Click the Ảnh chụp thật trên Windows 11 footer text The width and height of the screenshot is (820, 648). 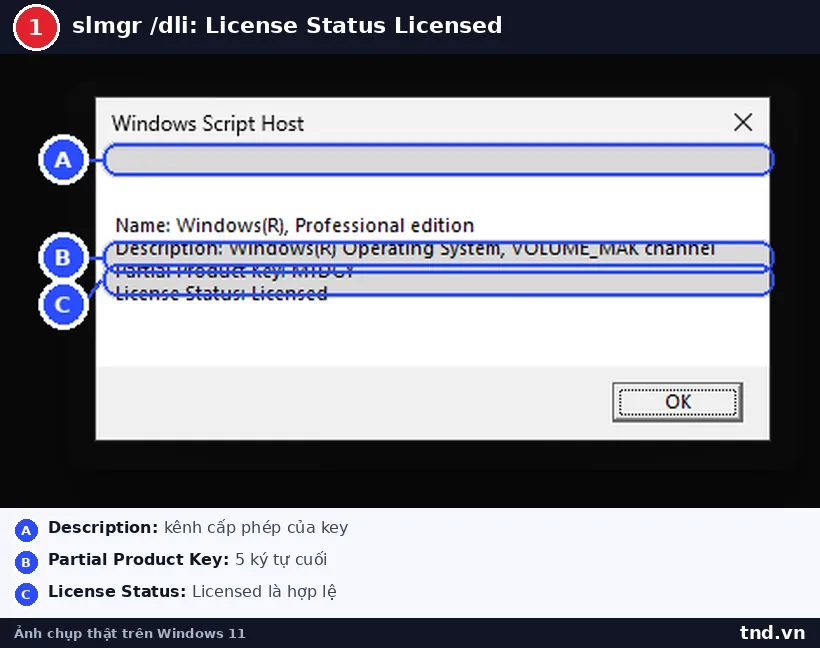(x=130, y=633)
